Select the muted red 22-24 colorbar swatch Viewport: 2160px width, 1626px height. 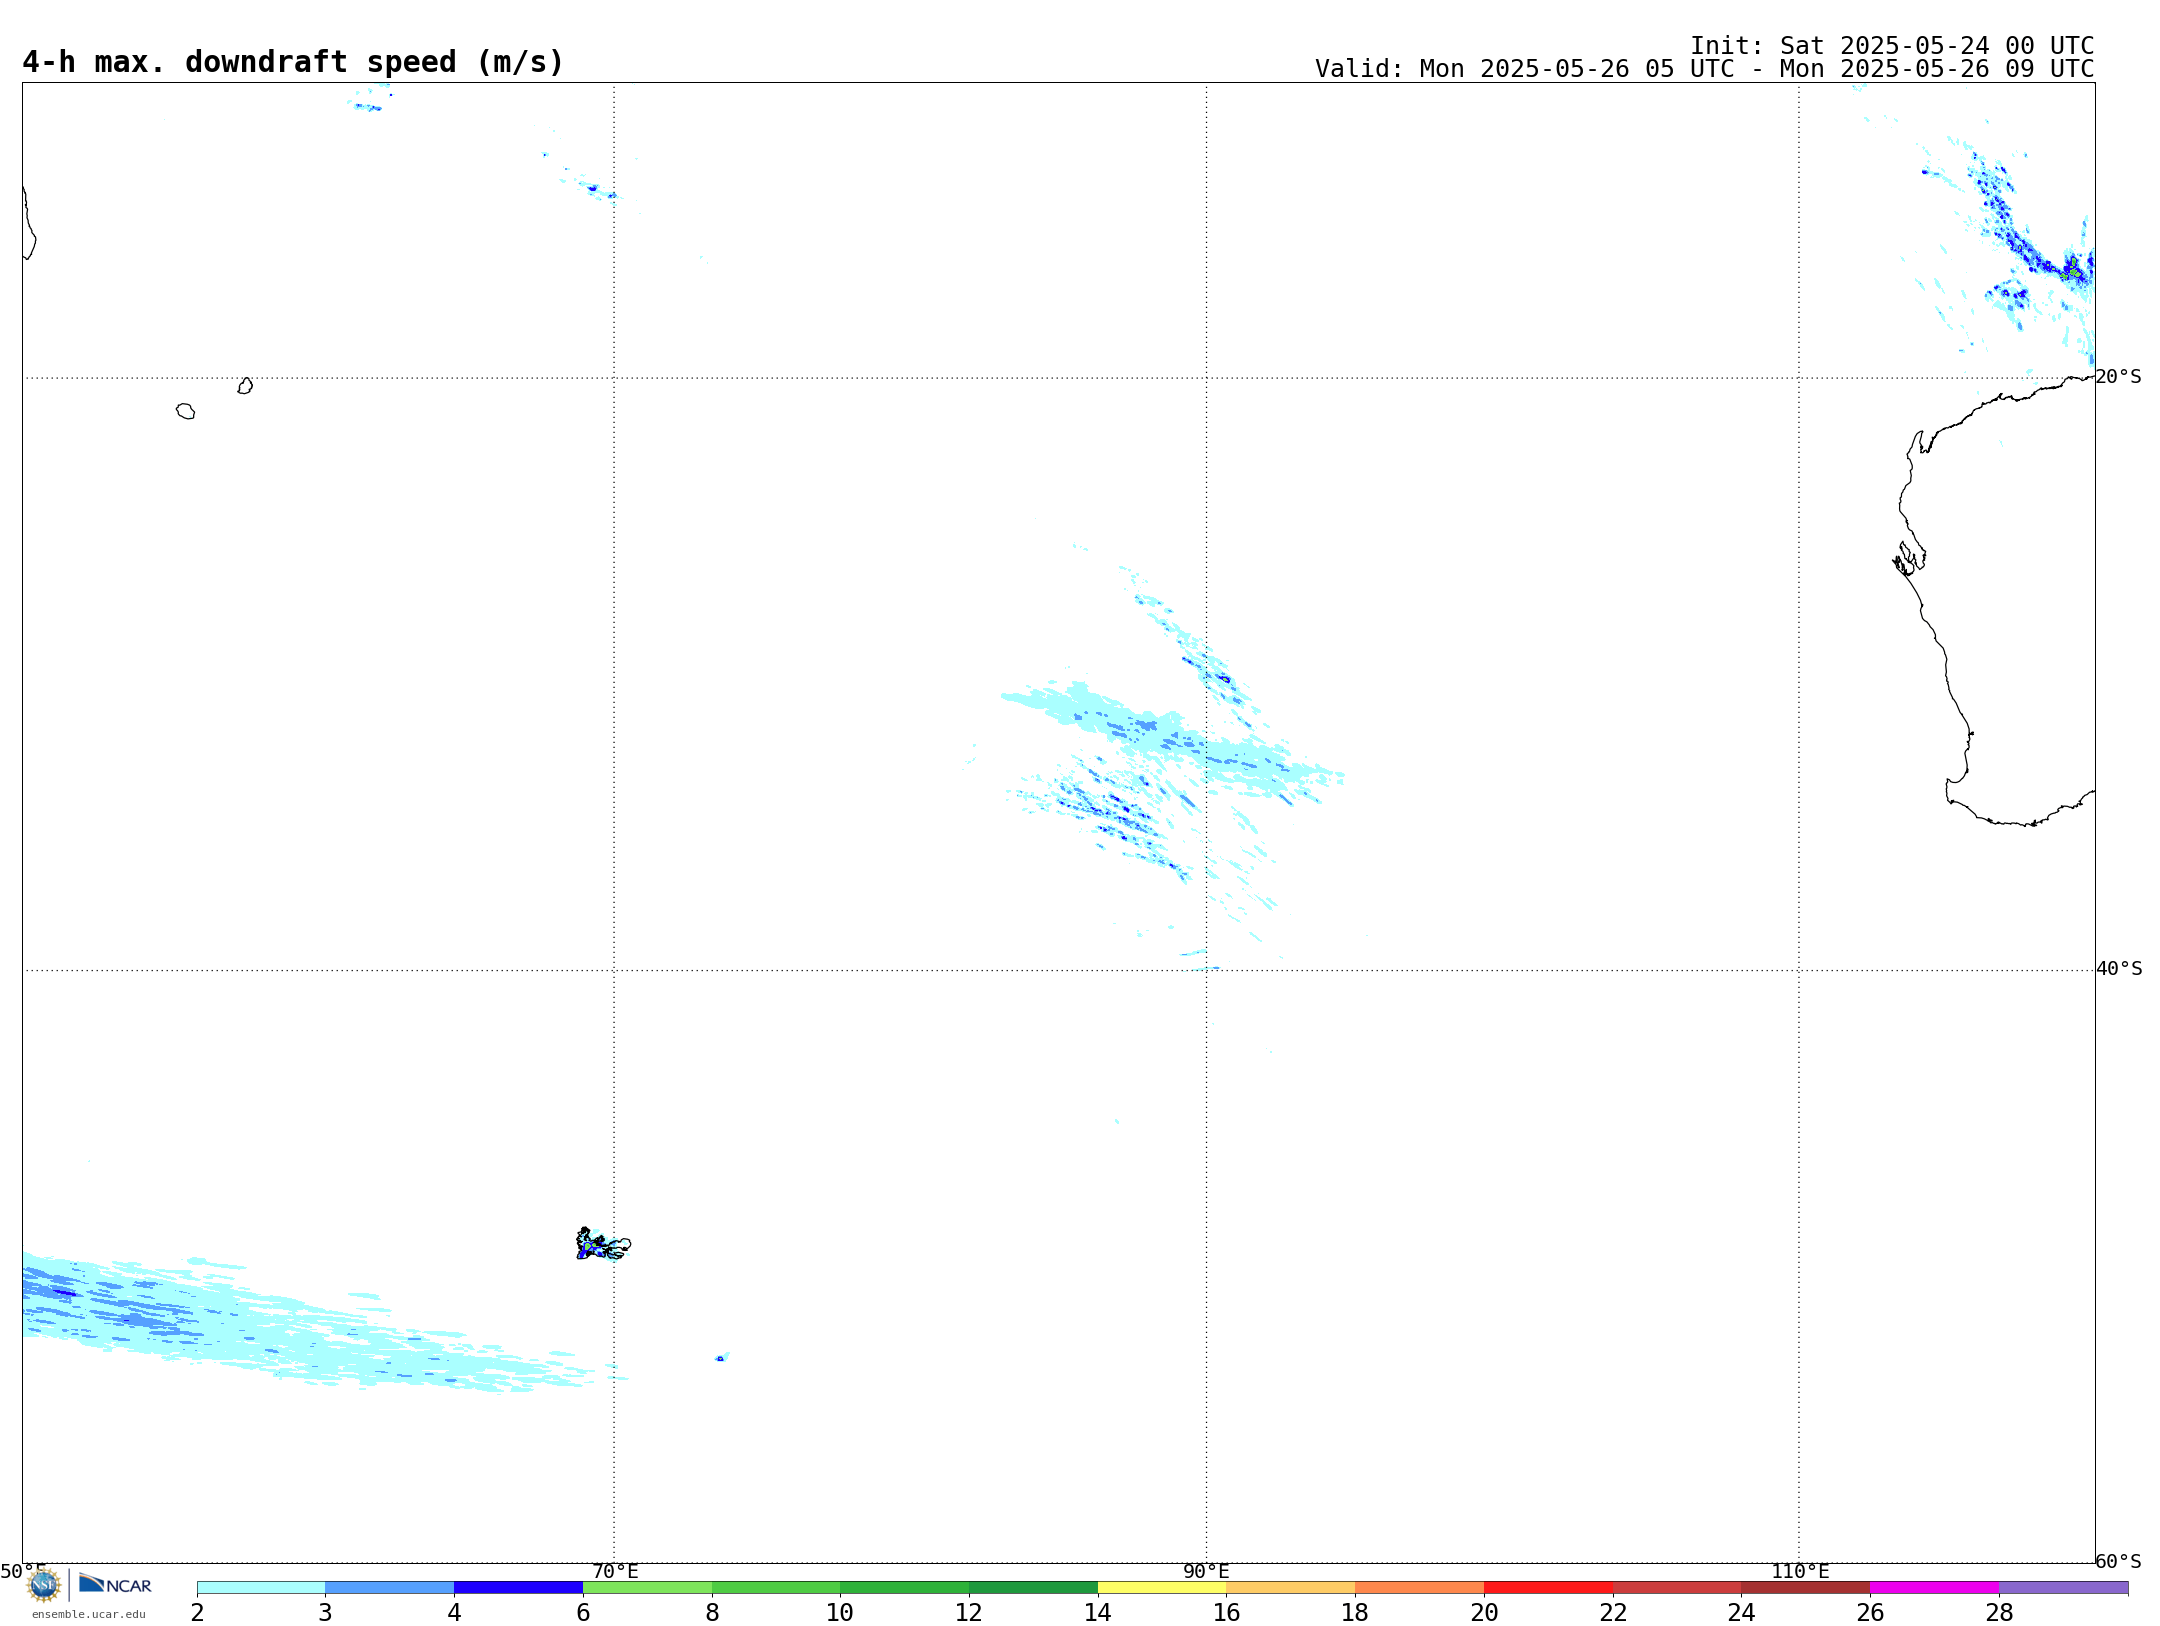[x=1677, y=1588]
